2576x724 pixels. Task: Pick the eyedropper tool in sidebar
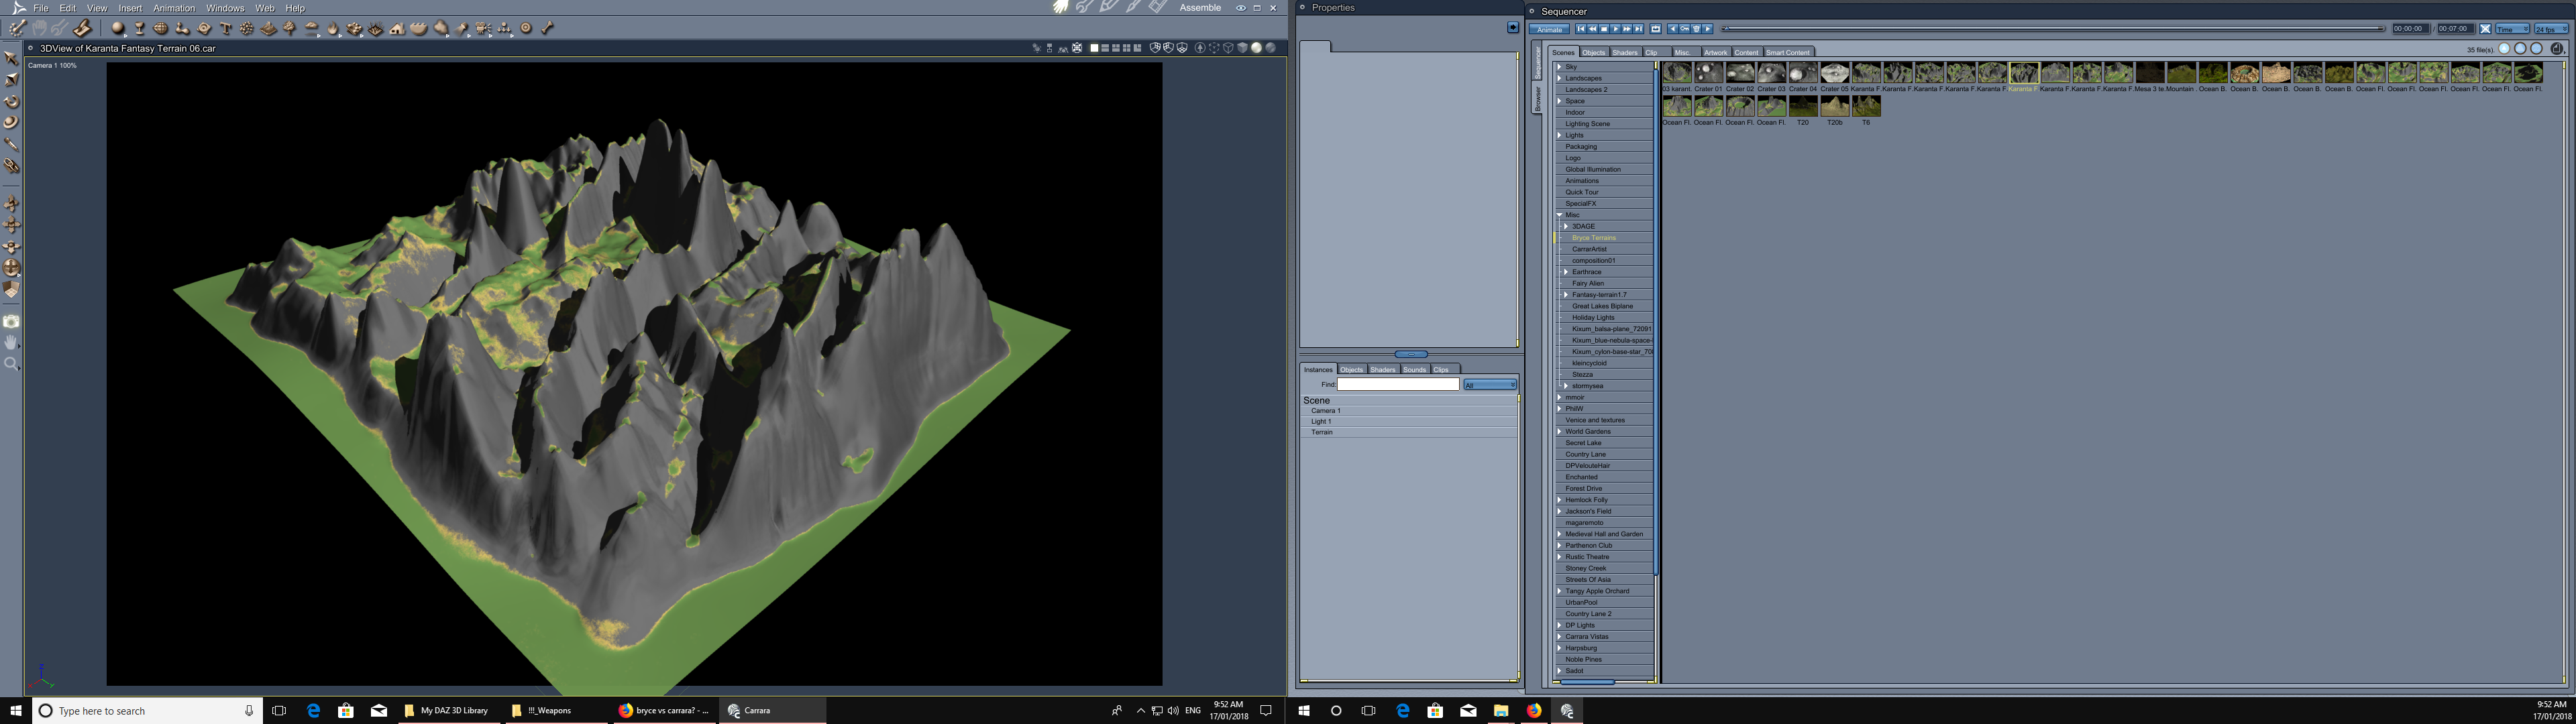click(12, 144)
